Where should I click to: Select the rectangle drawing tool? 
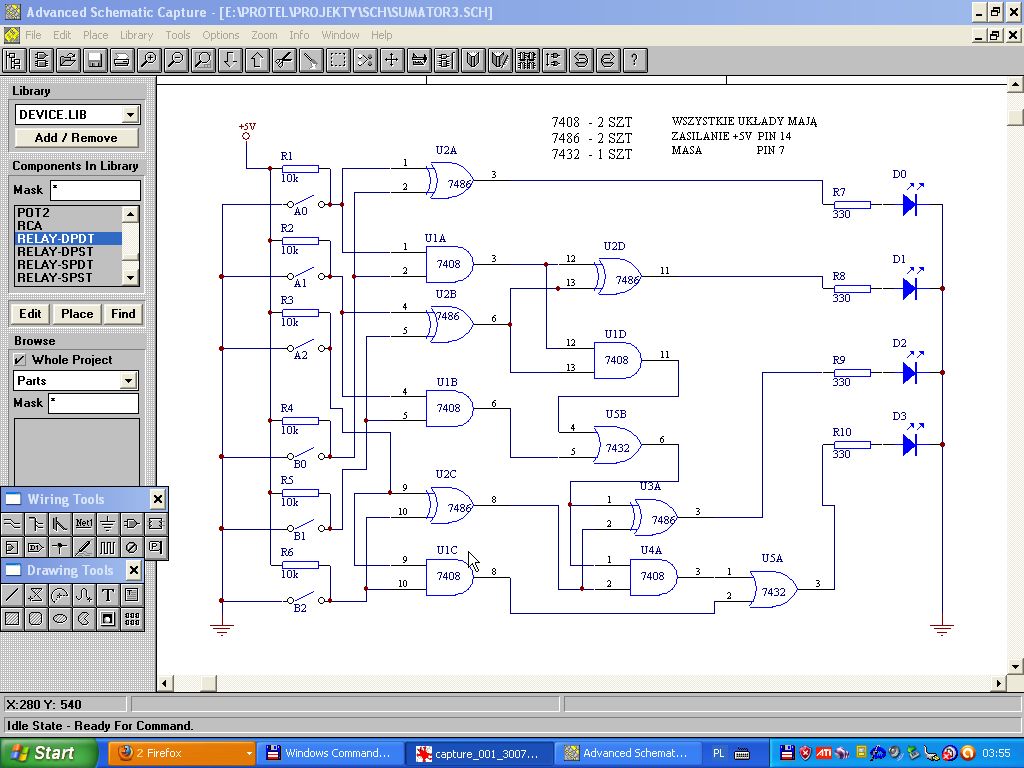[12, 618]
